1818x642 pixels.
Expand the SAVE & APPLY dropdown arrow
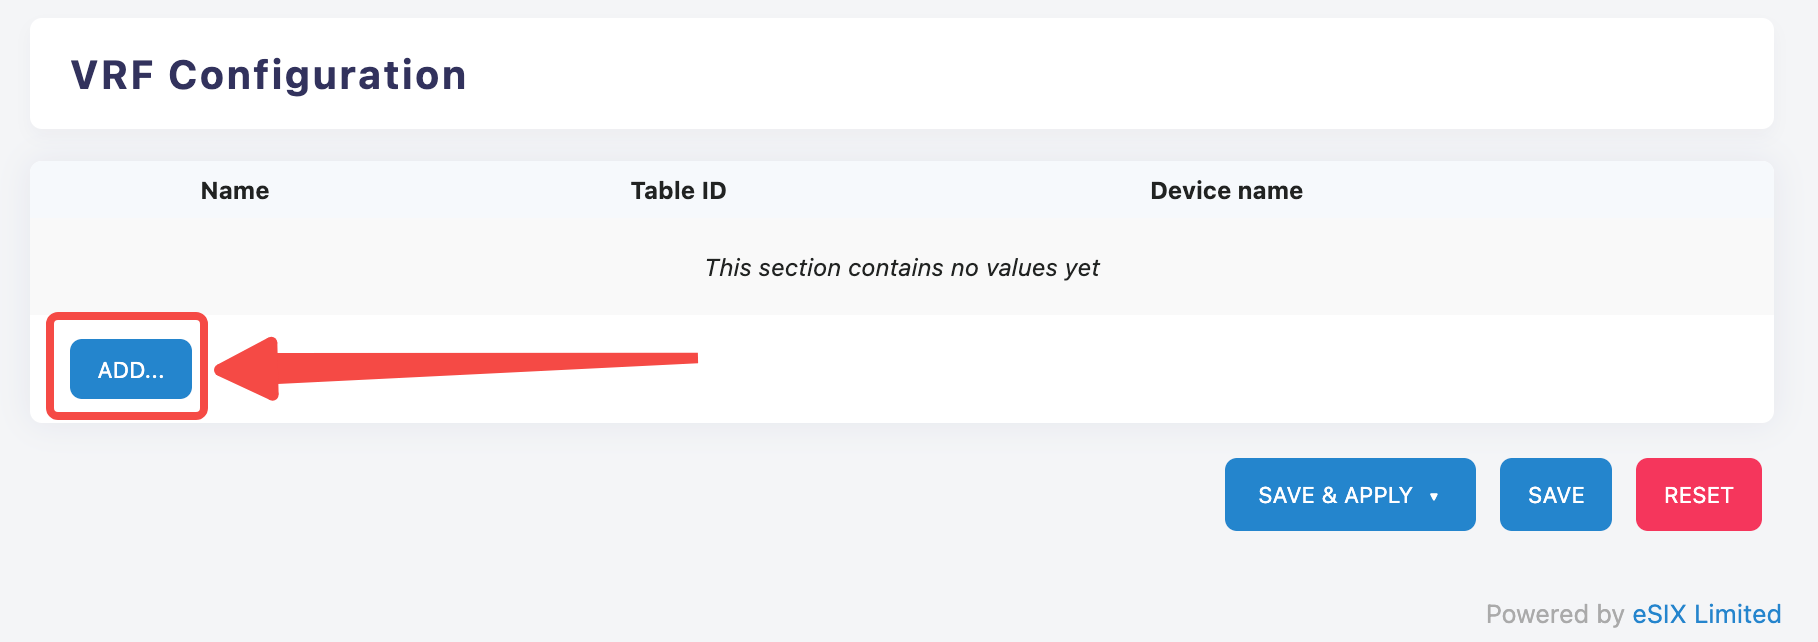click(1434, 496)
